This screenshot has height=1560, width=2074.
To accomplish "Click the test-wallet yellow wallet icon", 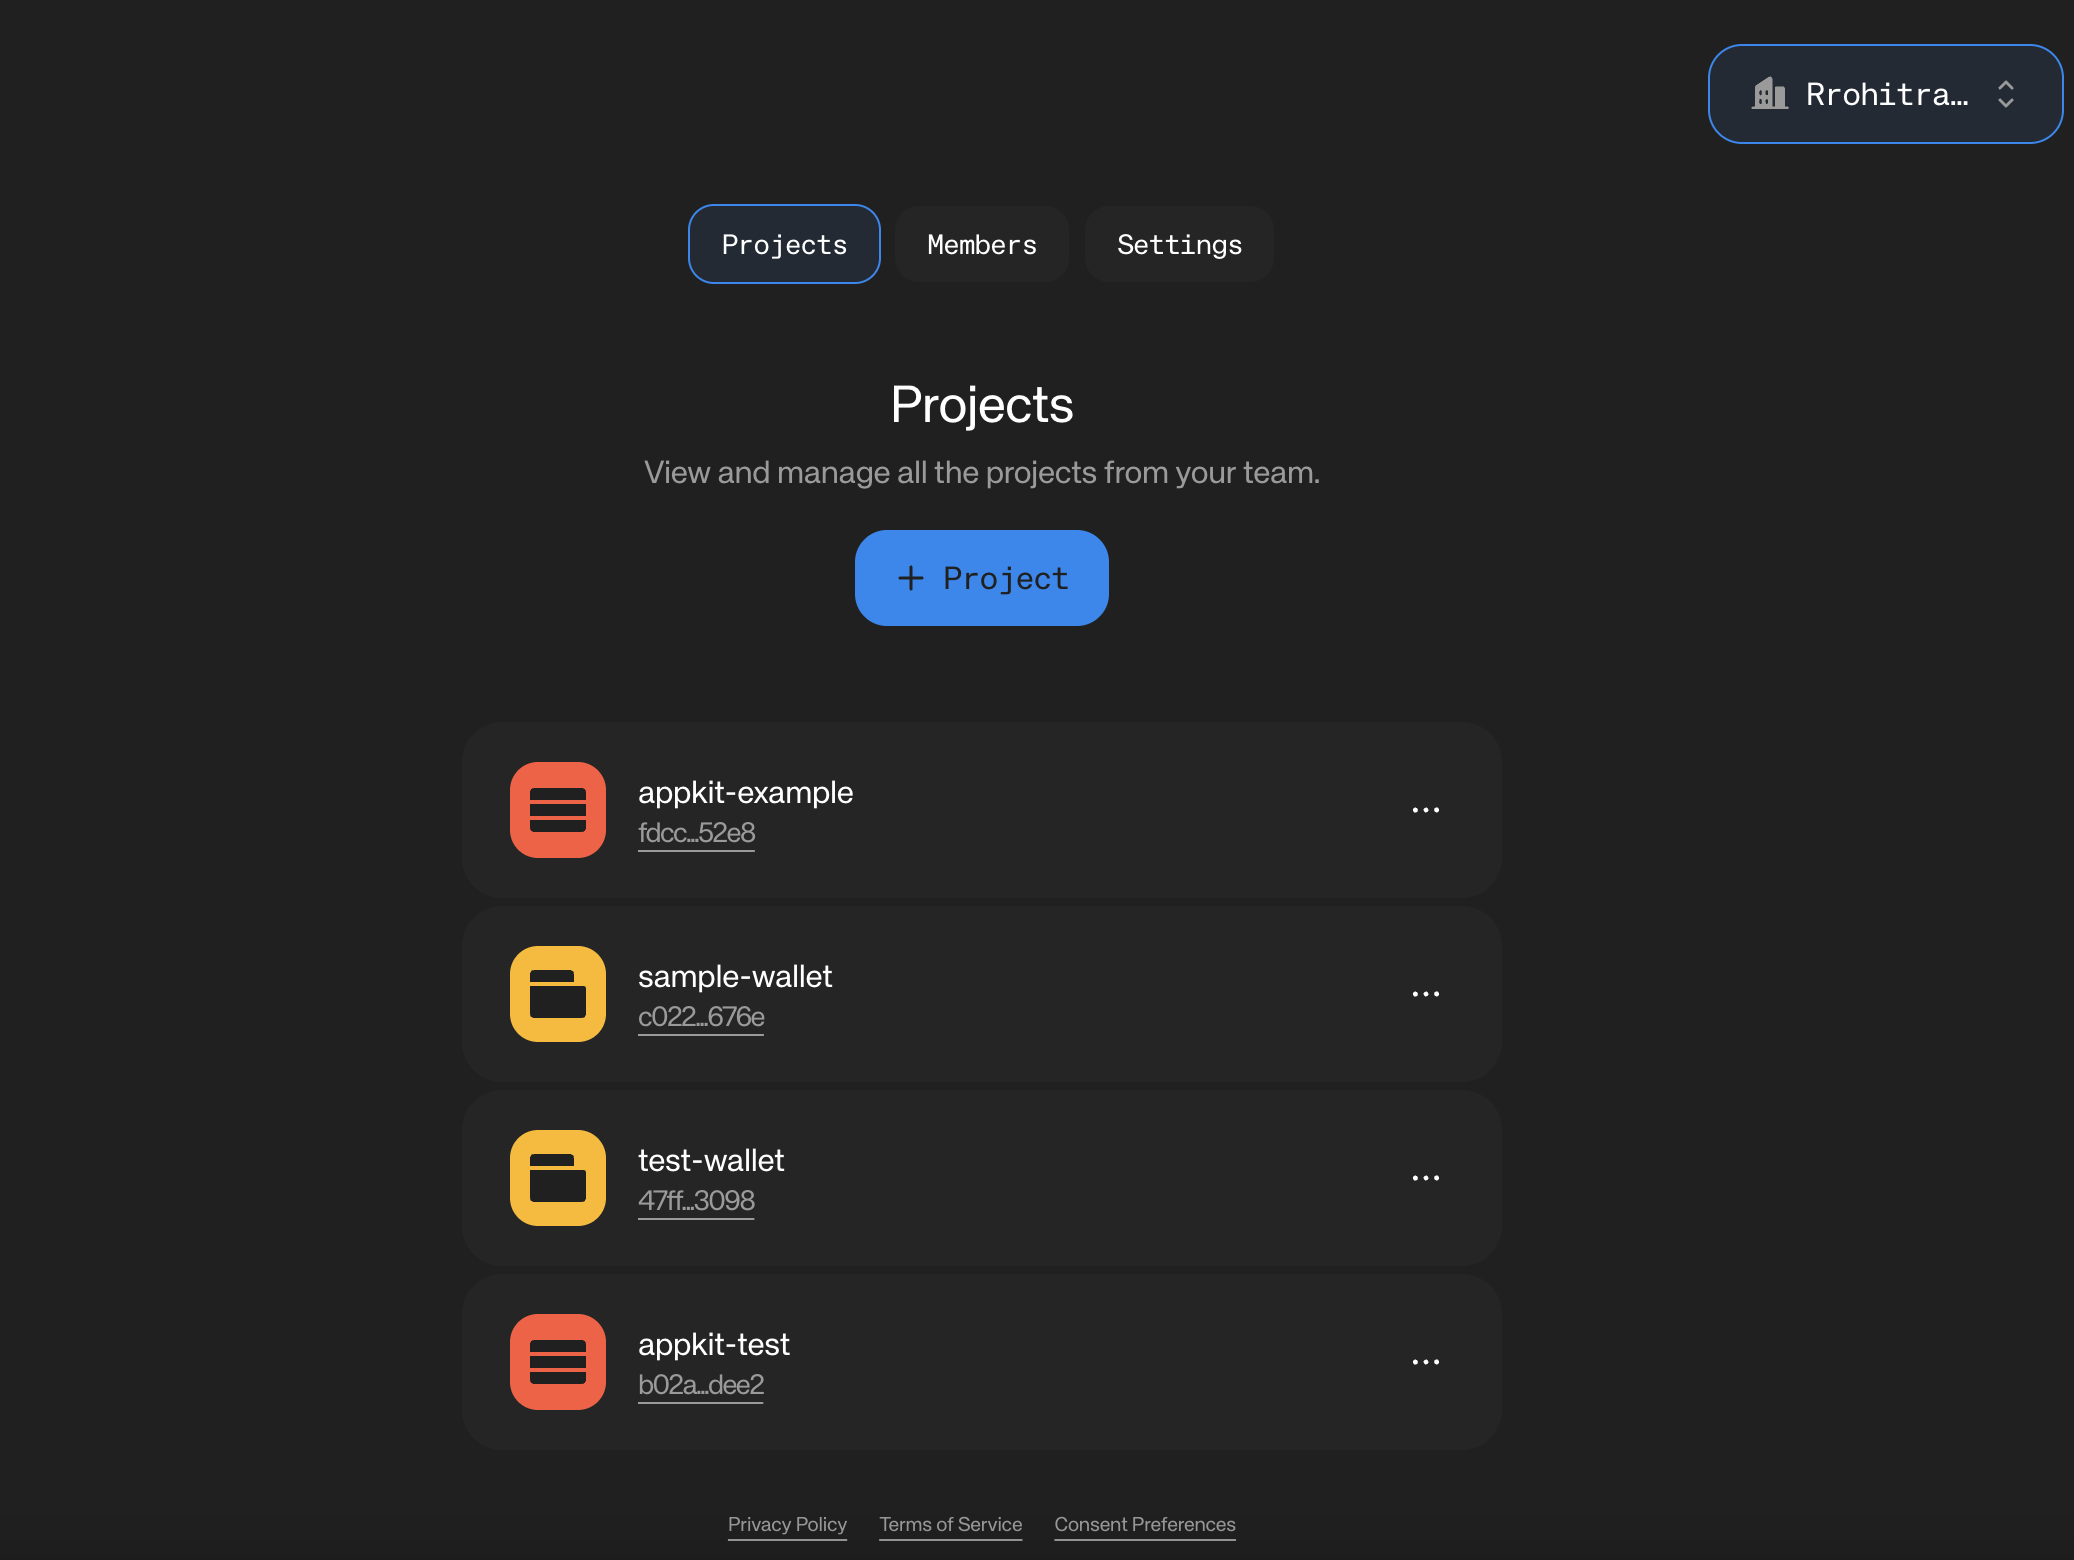I will pos(558,1178).
